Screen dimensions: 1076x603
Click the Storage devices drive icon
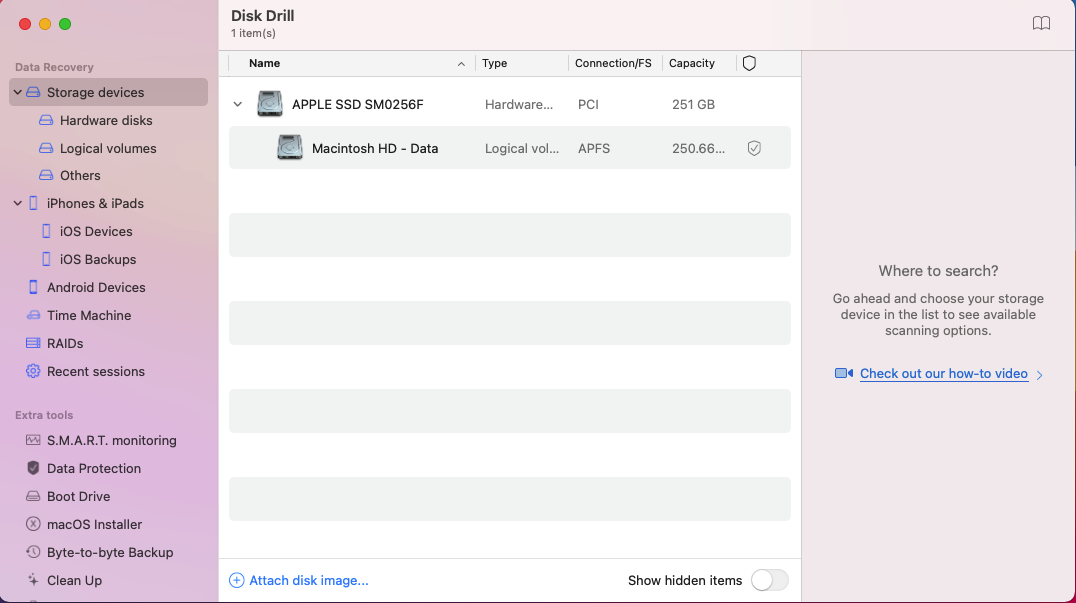point(33,92)
